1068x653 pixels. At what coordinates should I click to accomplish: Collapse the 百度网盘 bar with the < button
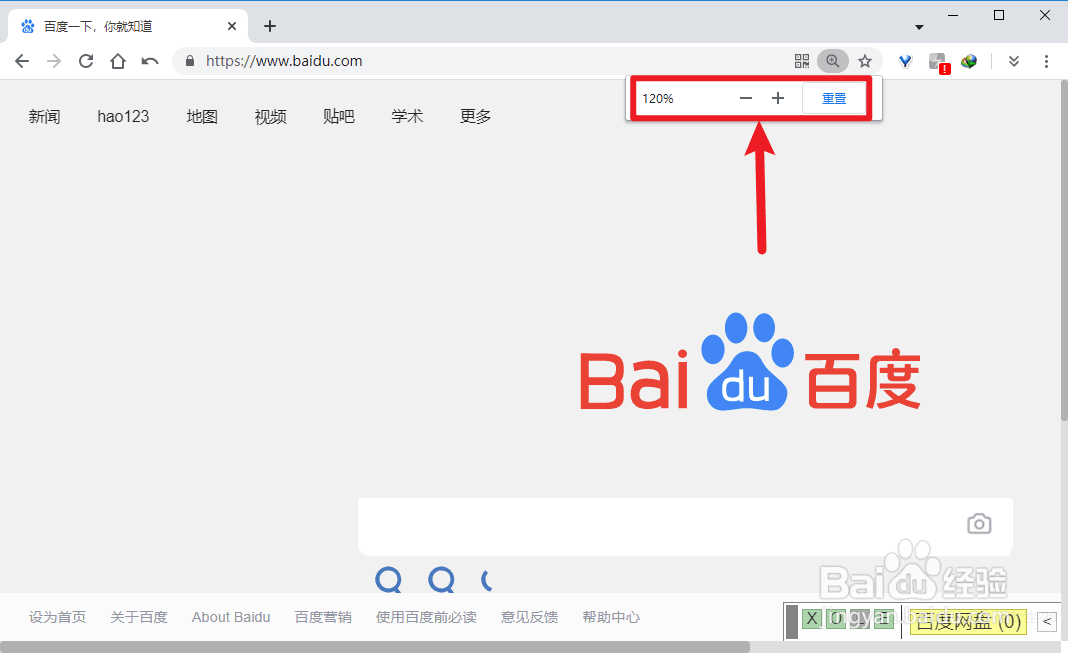coord(1046,622)
